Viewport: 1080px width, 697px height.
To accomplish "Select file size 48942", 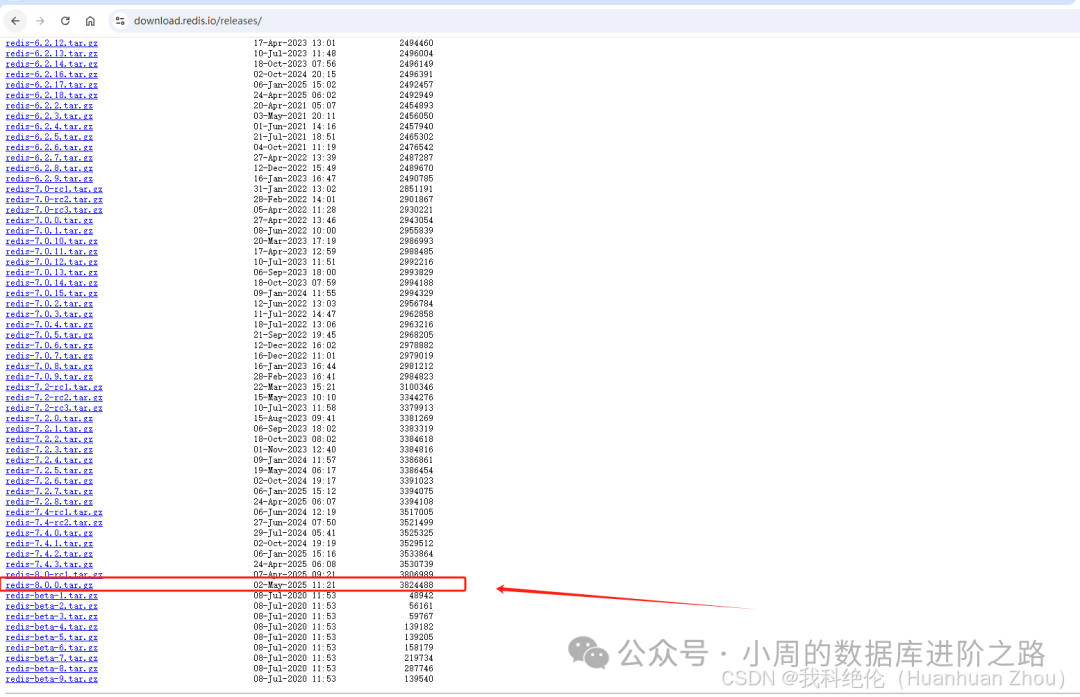I will (x=421, y=596).
